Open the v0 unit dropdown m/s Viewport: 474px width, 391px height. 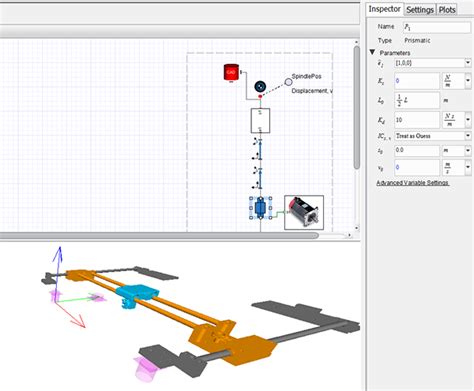point(468,167)
